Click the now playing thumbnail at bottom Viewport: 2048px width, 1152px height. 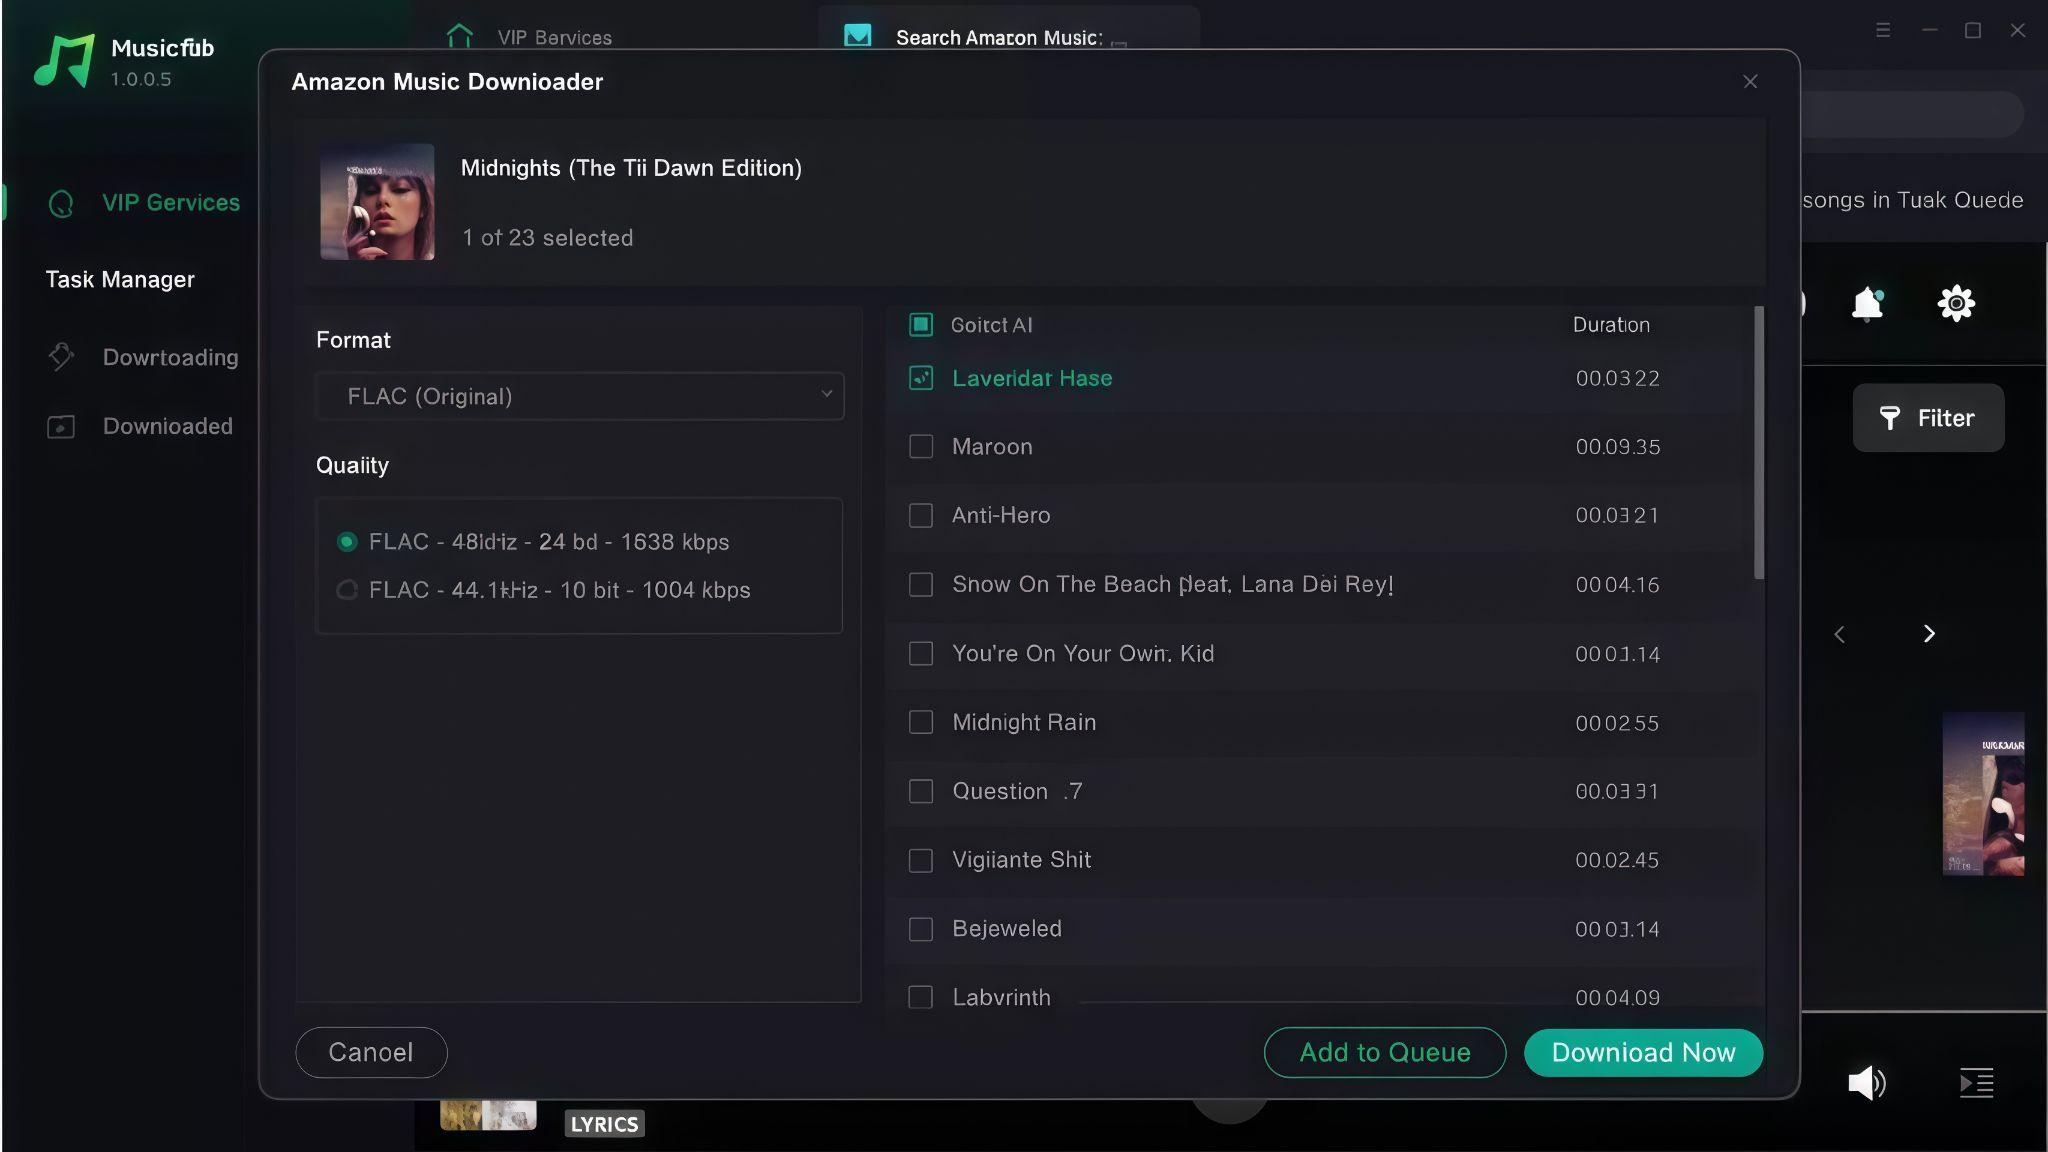pyautogui.click(x=488, y=1115)
